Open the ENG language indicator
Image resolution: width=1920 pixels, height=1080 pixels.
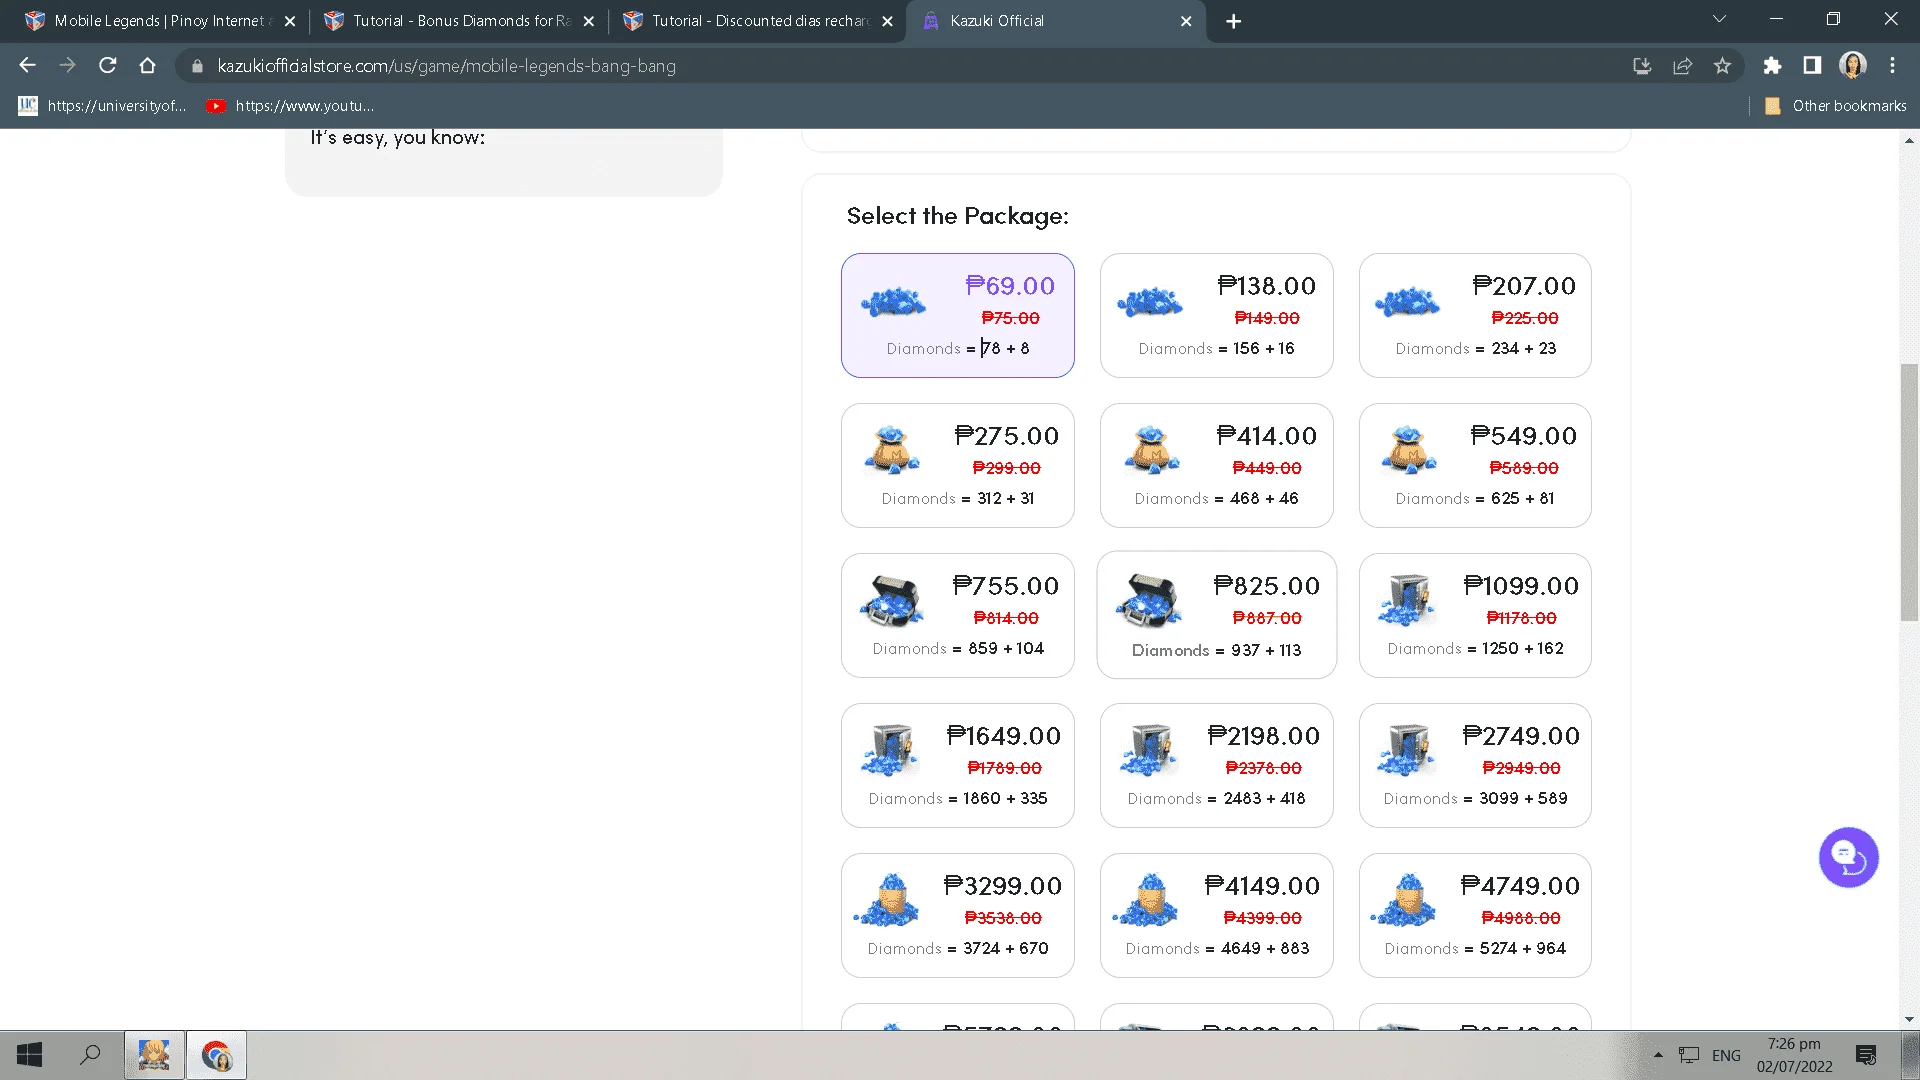click(1726, 1055)
